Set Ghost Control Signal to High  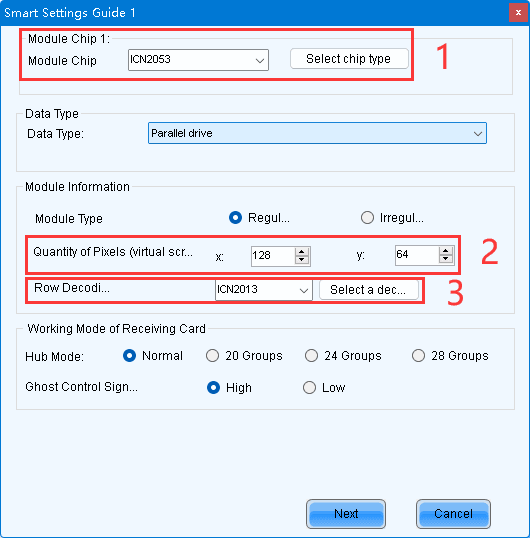point(213,388)
